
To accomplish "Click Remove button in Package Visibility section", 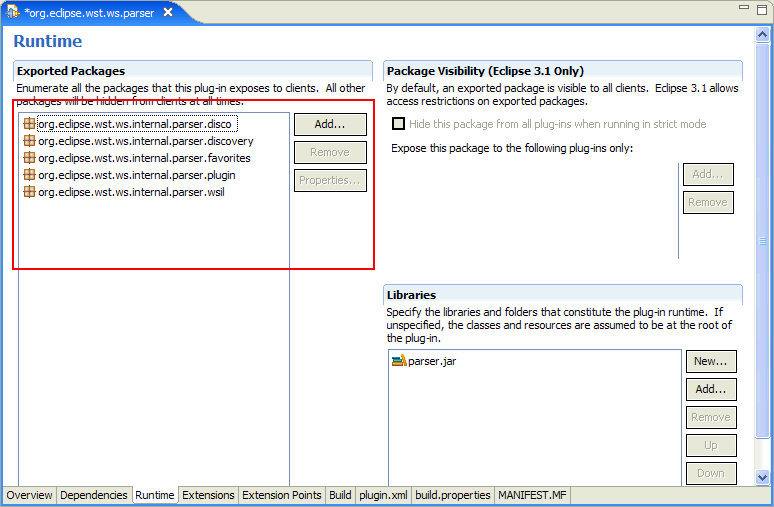I will (x=708, y=202).
